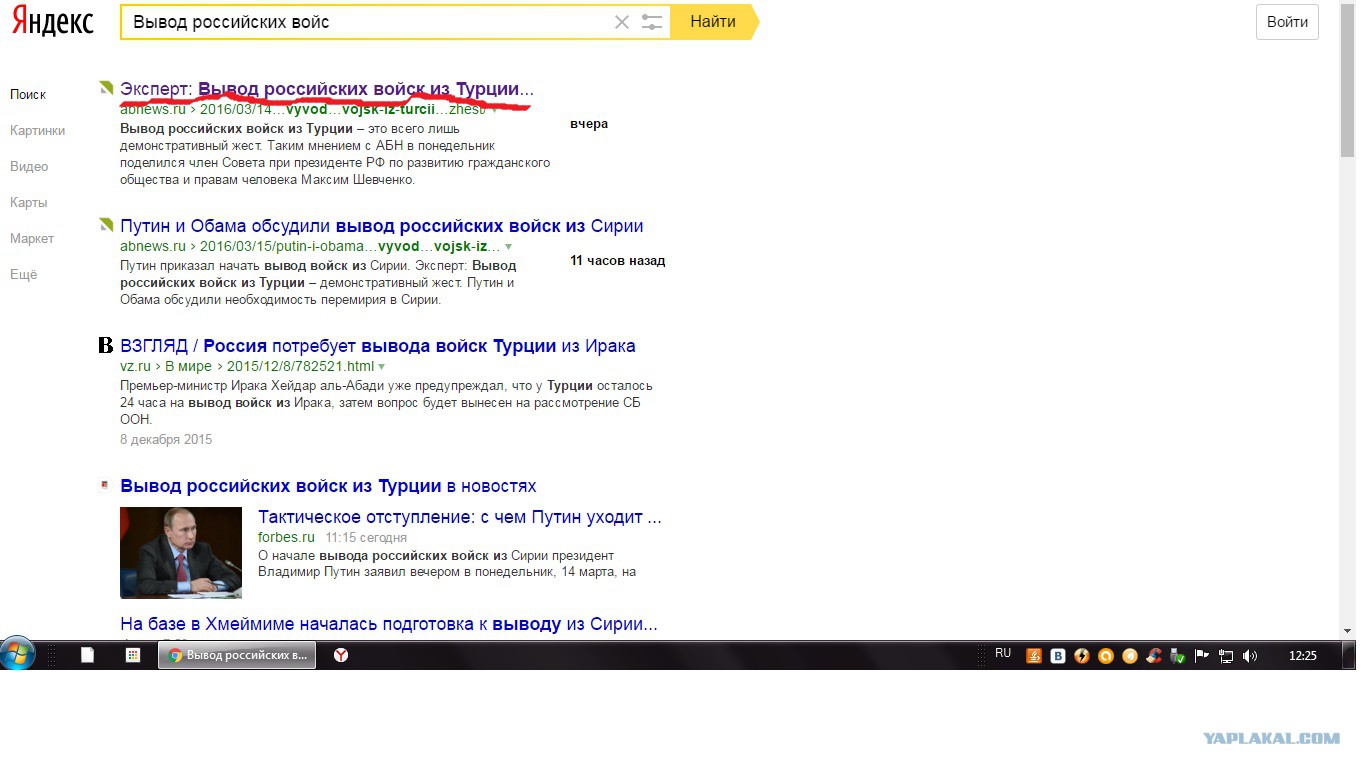
Task: Click the Яндекс logo
Action: pyautogui.click(x=52, y=21)
